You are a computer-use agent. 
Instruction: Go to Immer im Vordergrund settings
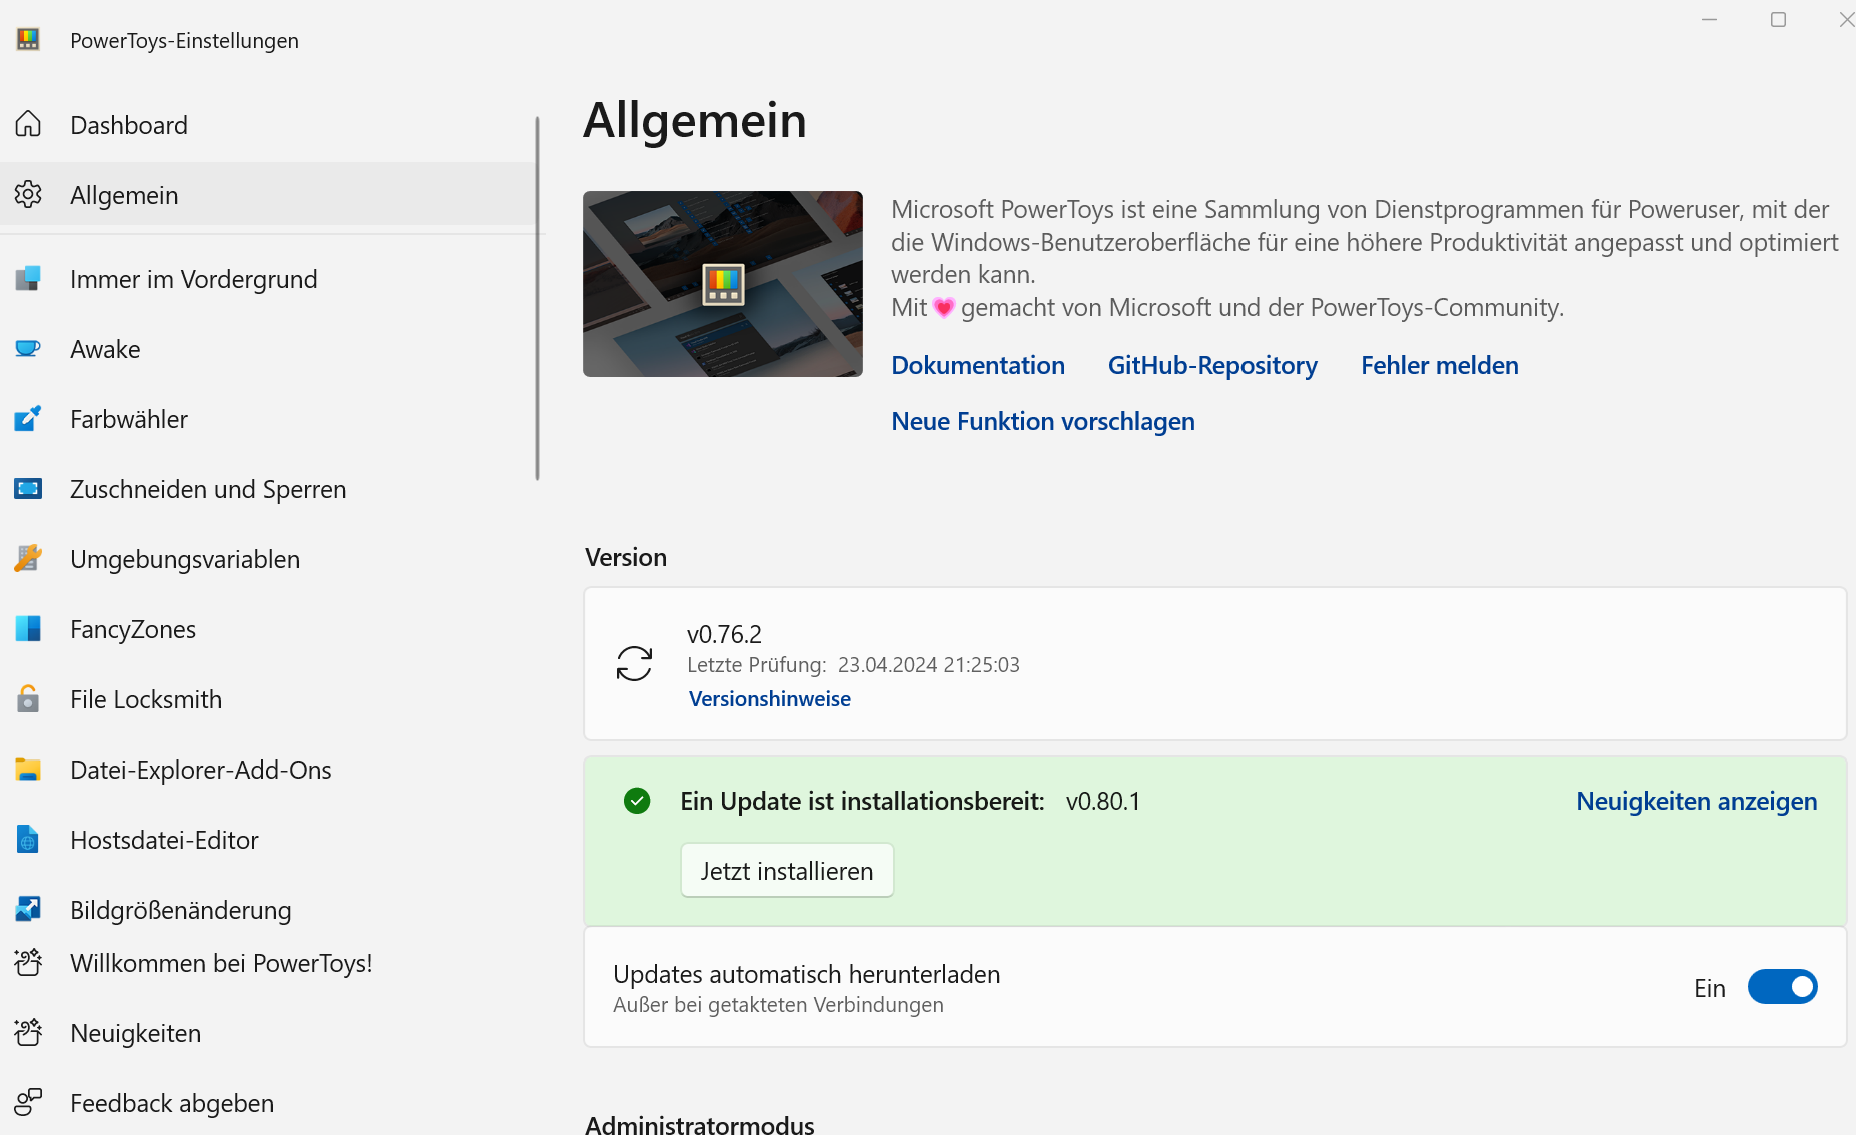(193, 279)
